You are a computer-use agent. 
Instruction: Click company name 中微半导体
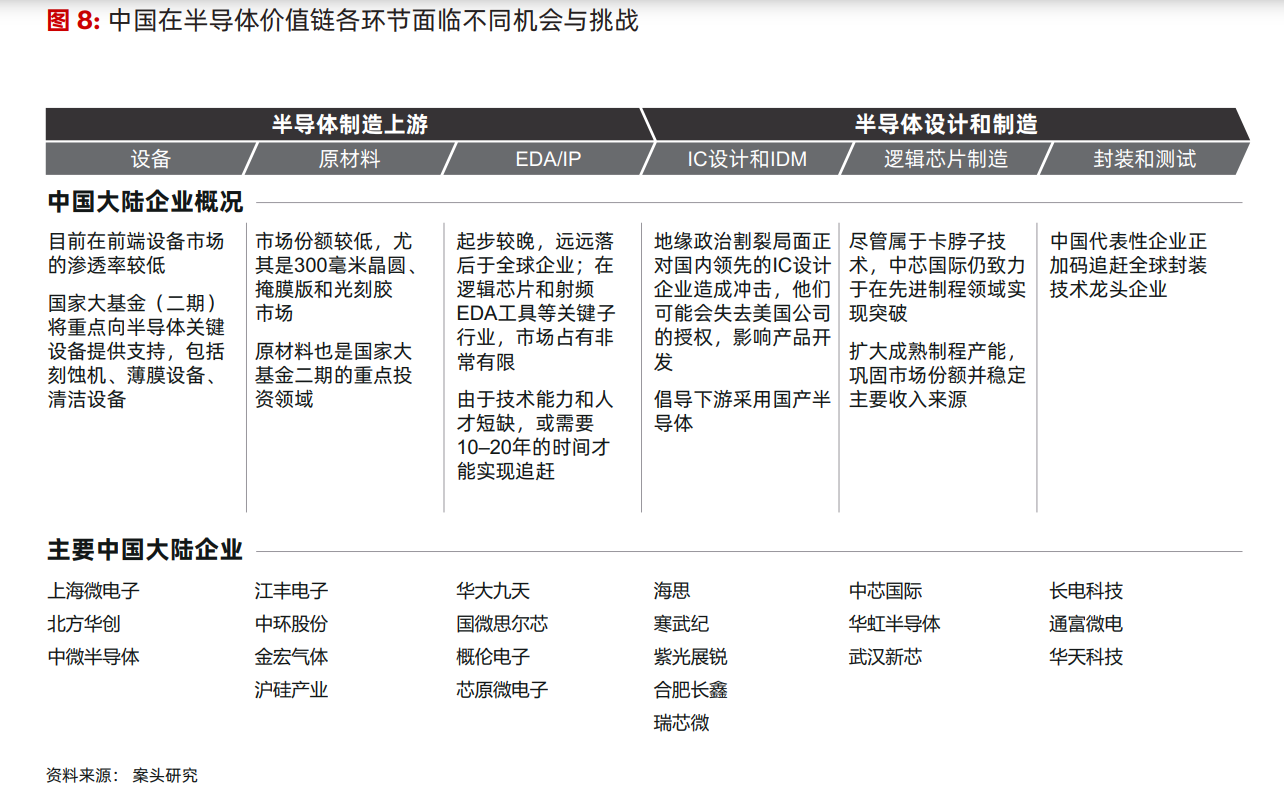pos(94,657)
